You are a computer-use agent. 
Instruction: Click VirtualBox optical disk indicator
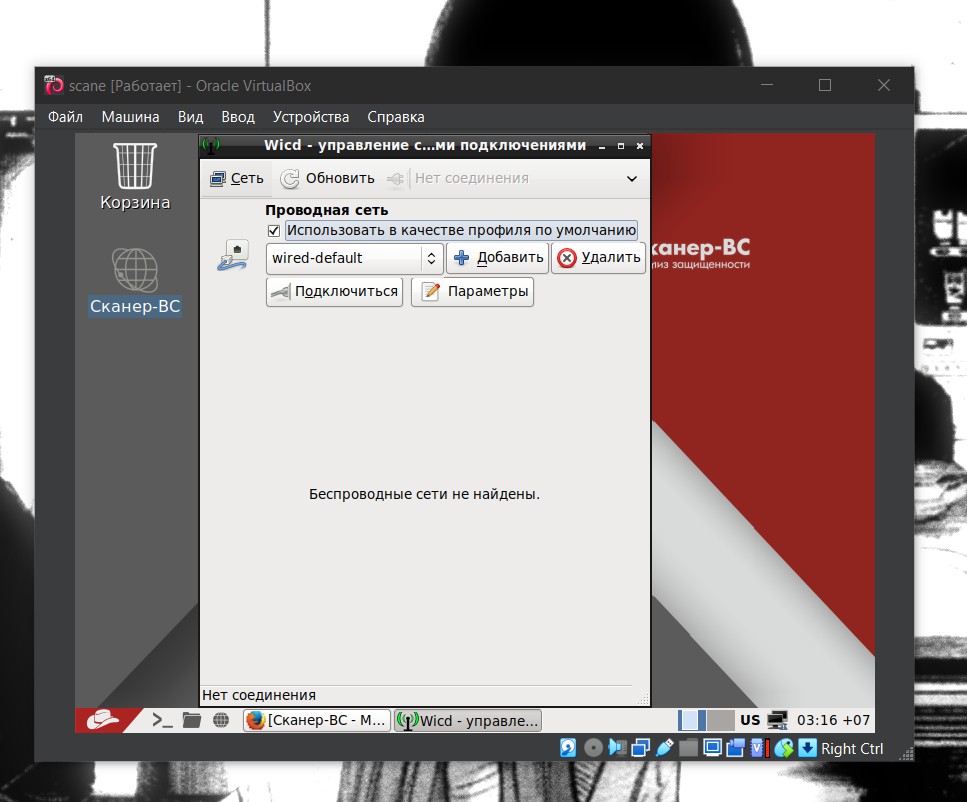[x=593, y=748]
